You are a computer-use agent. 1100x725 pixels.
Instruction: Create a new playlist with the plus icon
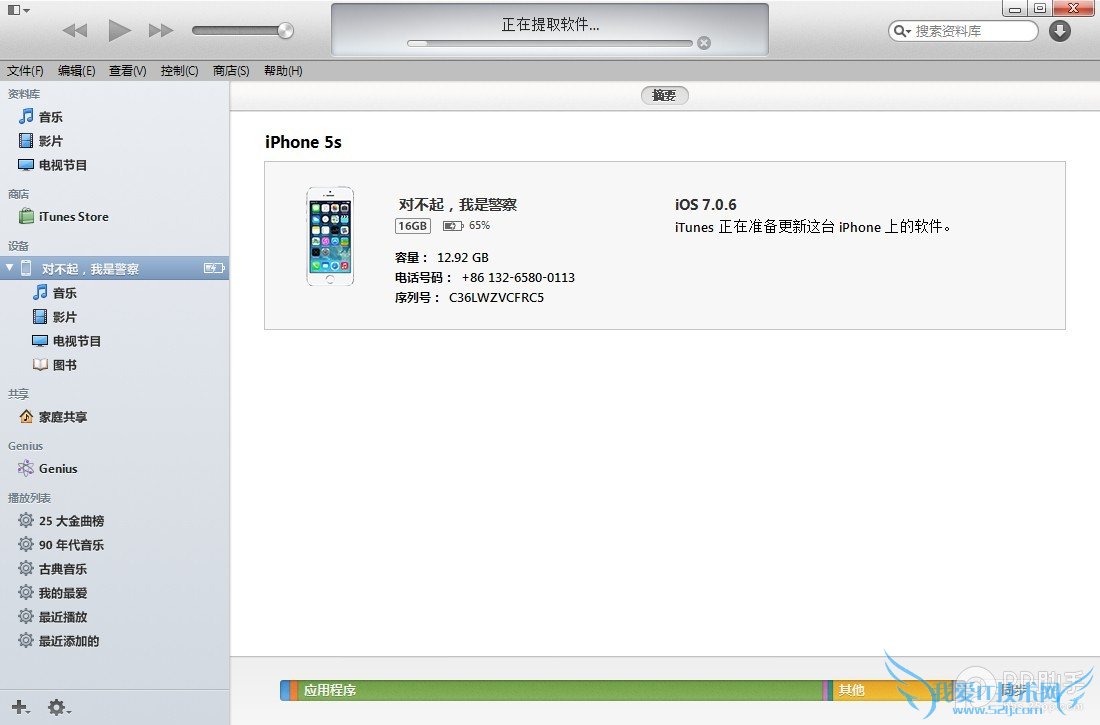point(20,707)
